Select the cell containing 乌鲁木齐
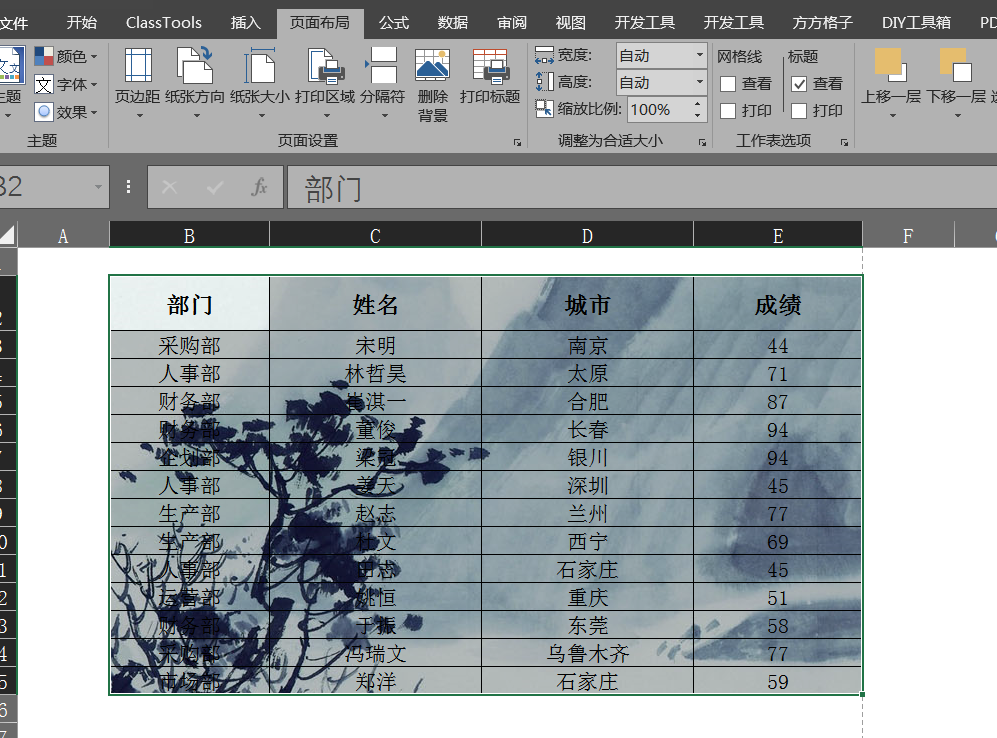 coord(587,653)
